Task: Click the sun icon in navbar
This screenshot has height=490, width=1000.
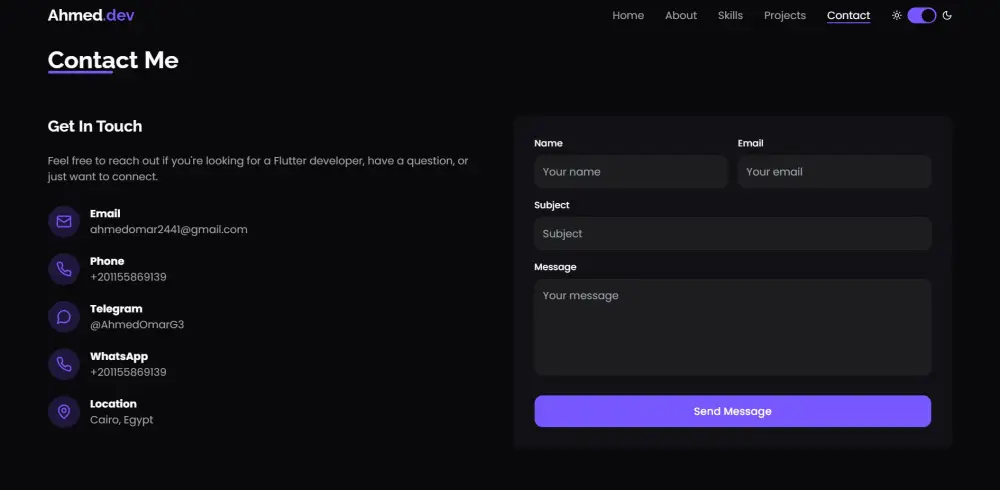Action: [x=897, y=16]
